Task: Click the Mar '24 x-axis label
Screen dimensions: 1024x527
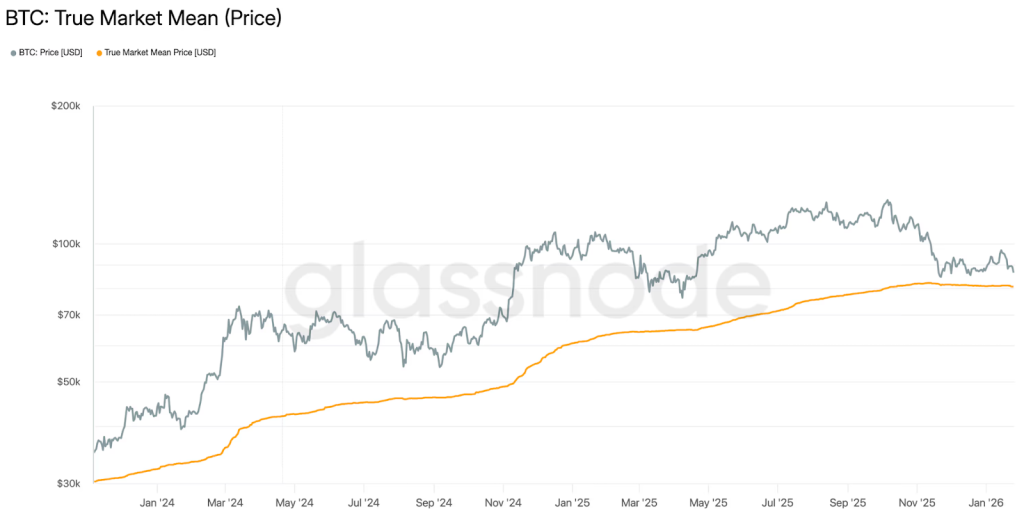Action: click(225, 502)
